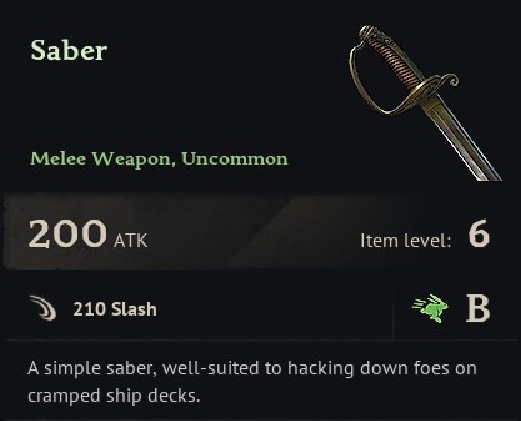
Task: Click the green rabbit speed icon
Action: pos(431,308)
